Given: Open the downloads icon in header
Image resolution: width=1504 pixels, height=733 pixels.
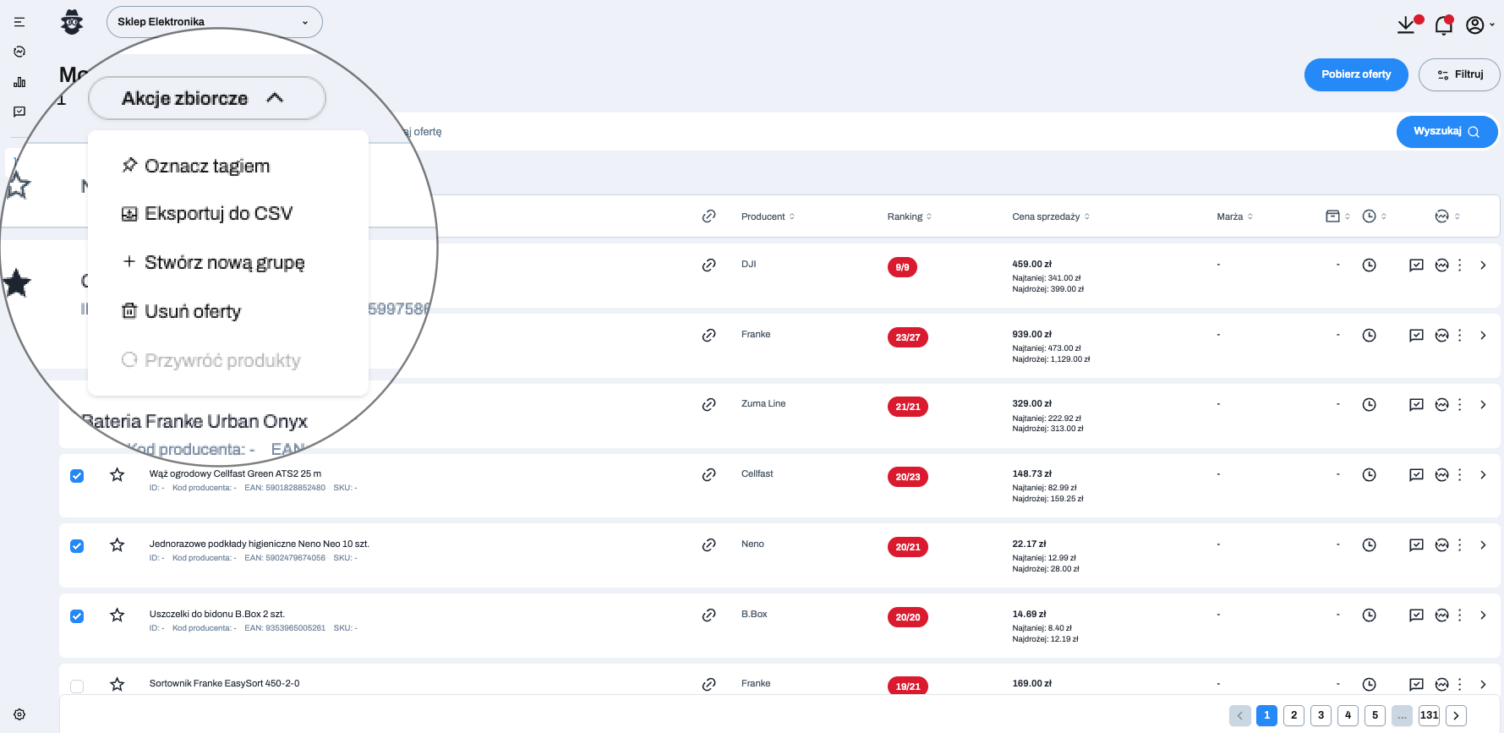Looking at the screenshot, I should click(x=1407, y=25).
